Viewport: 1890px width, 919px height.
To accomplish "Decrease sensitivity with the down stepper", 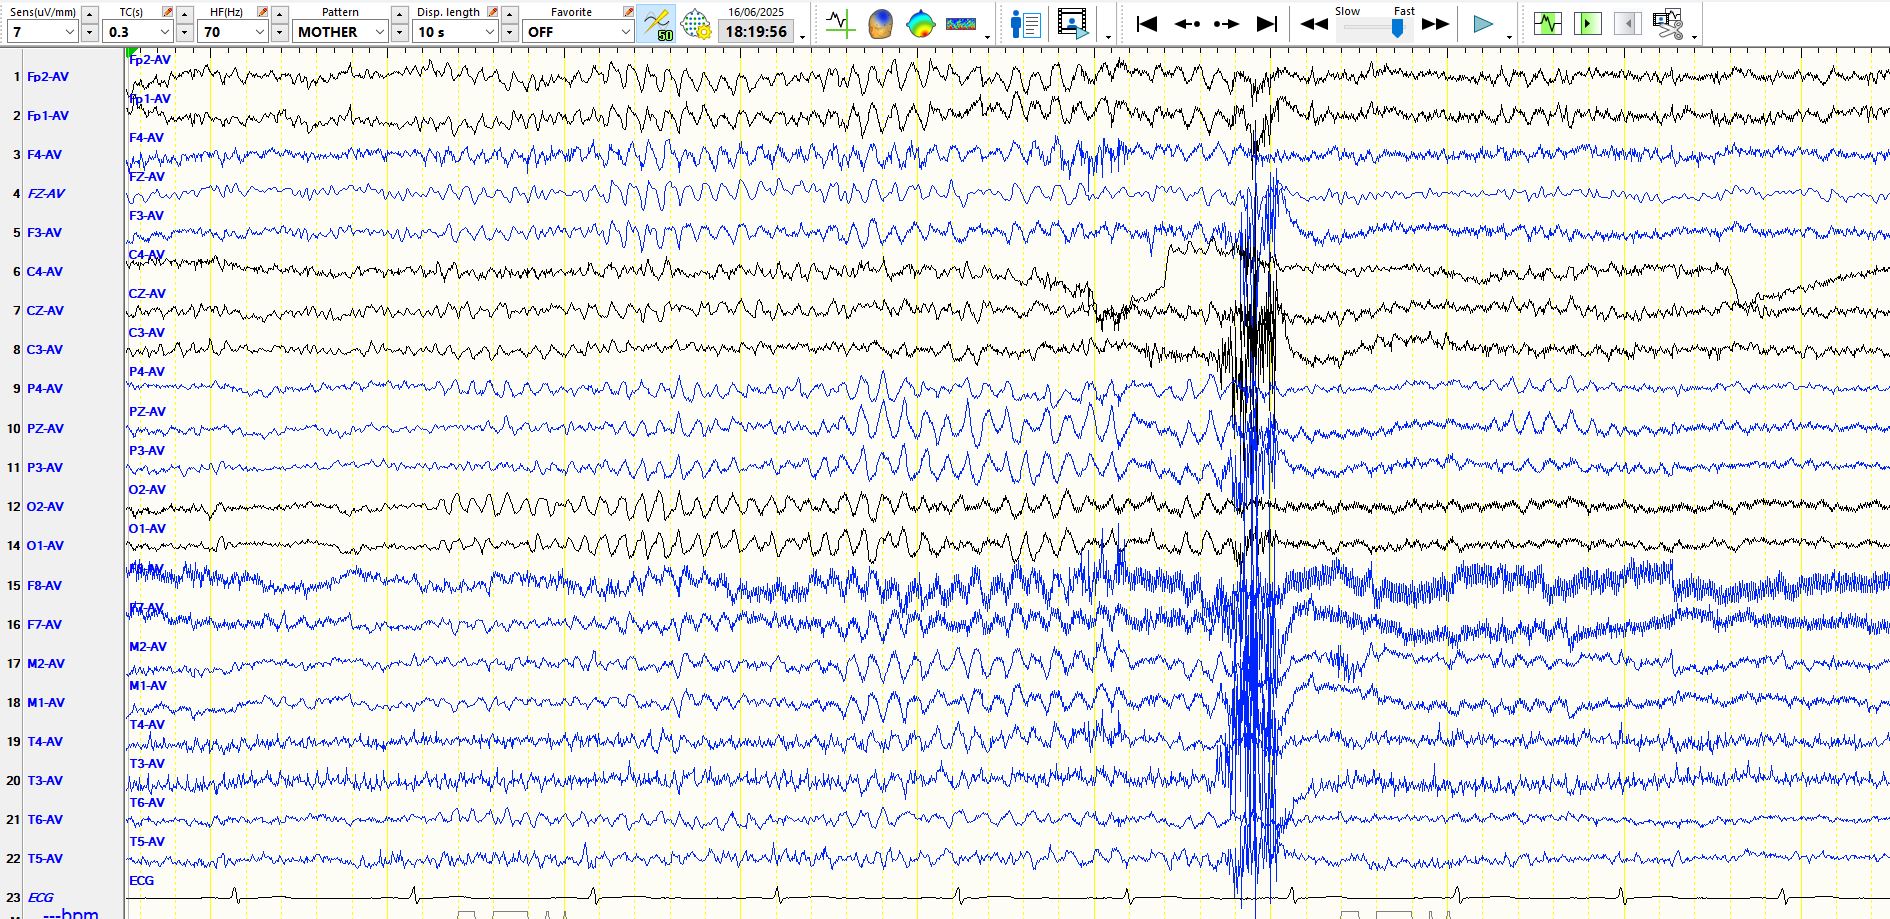I will pyautogui.click(x=89, y=32).
